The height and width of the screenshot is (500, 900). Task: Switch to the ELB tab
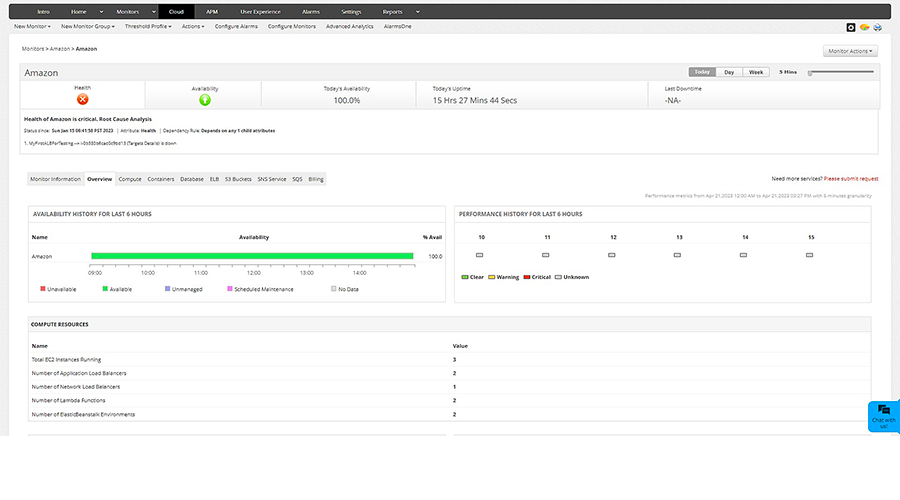(214, 179)
